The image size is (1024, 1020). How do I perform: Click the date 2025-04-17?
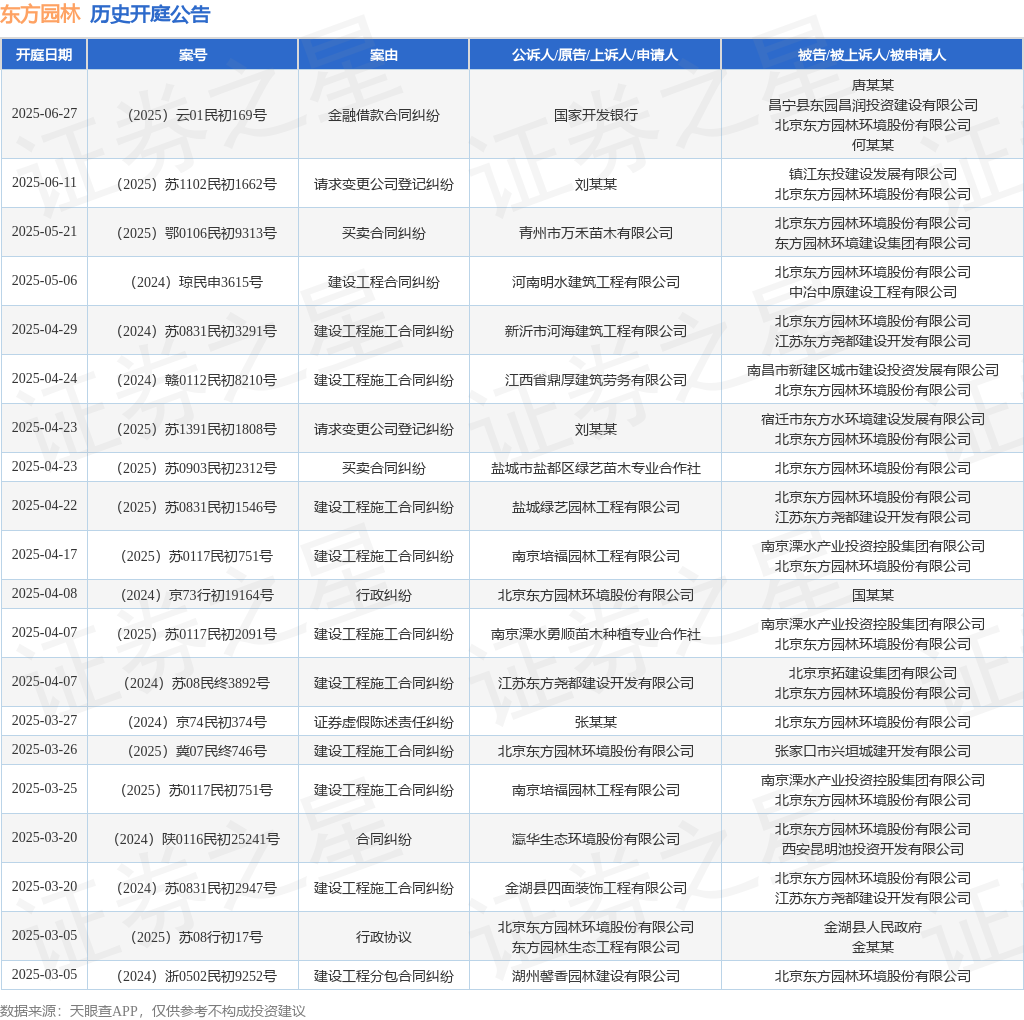(44, 555)
